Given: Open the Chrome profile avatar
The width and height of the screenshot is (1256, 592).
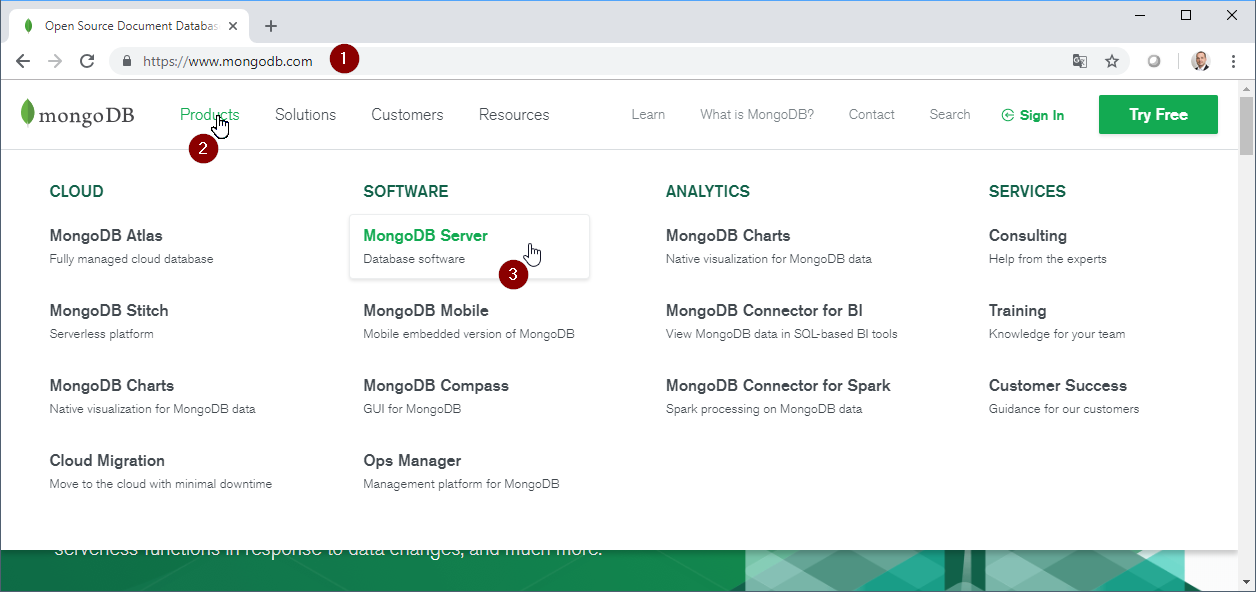Looking at the screenshot, I should (1201, 61).
